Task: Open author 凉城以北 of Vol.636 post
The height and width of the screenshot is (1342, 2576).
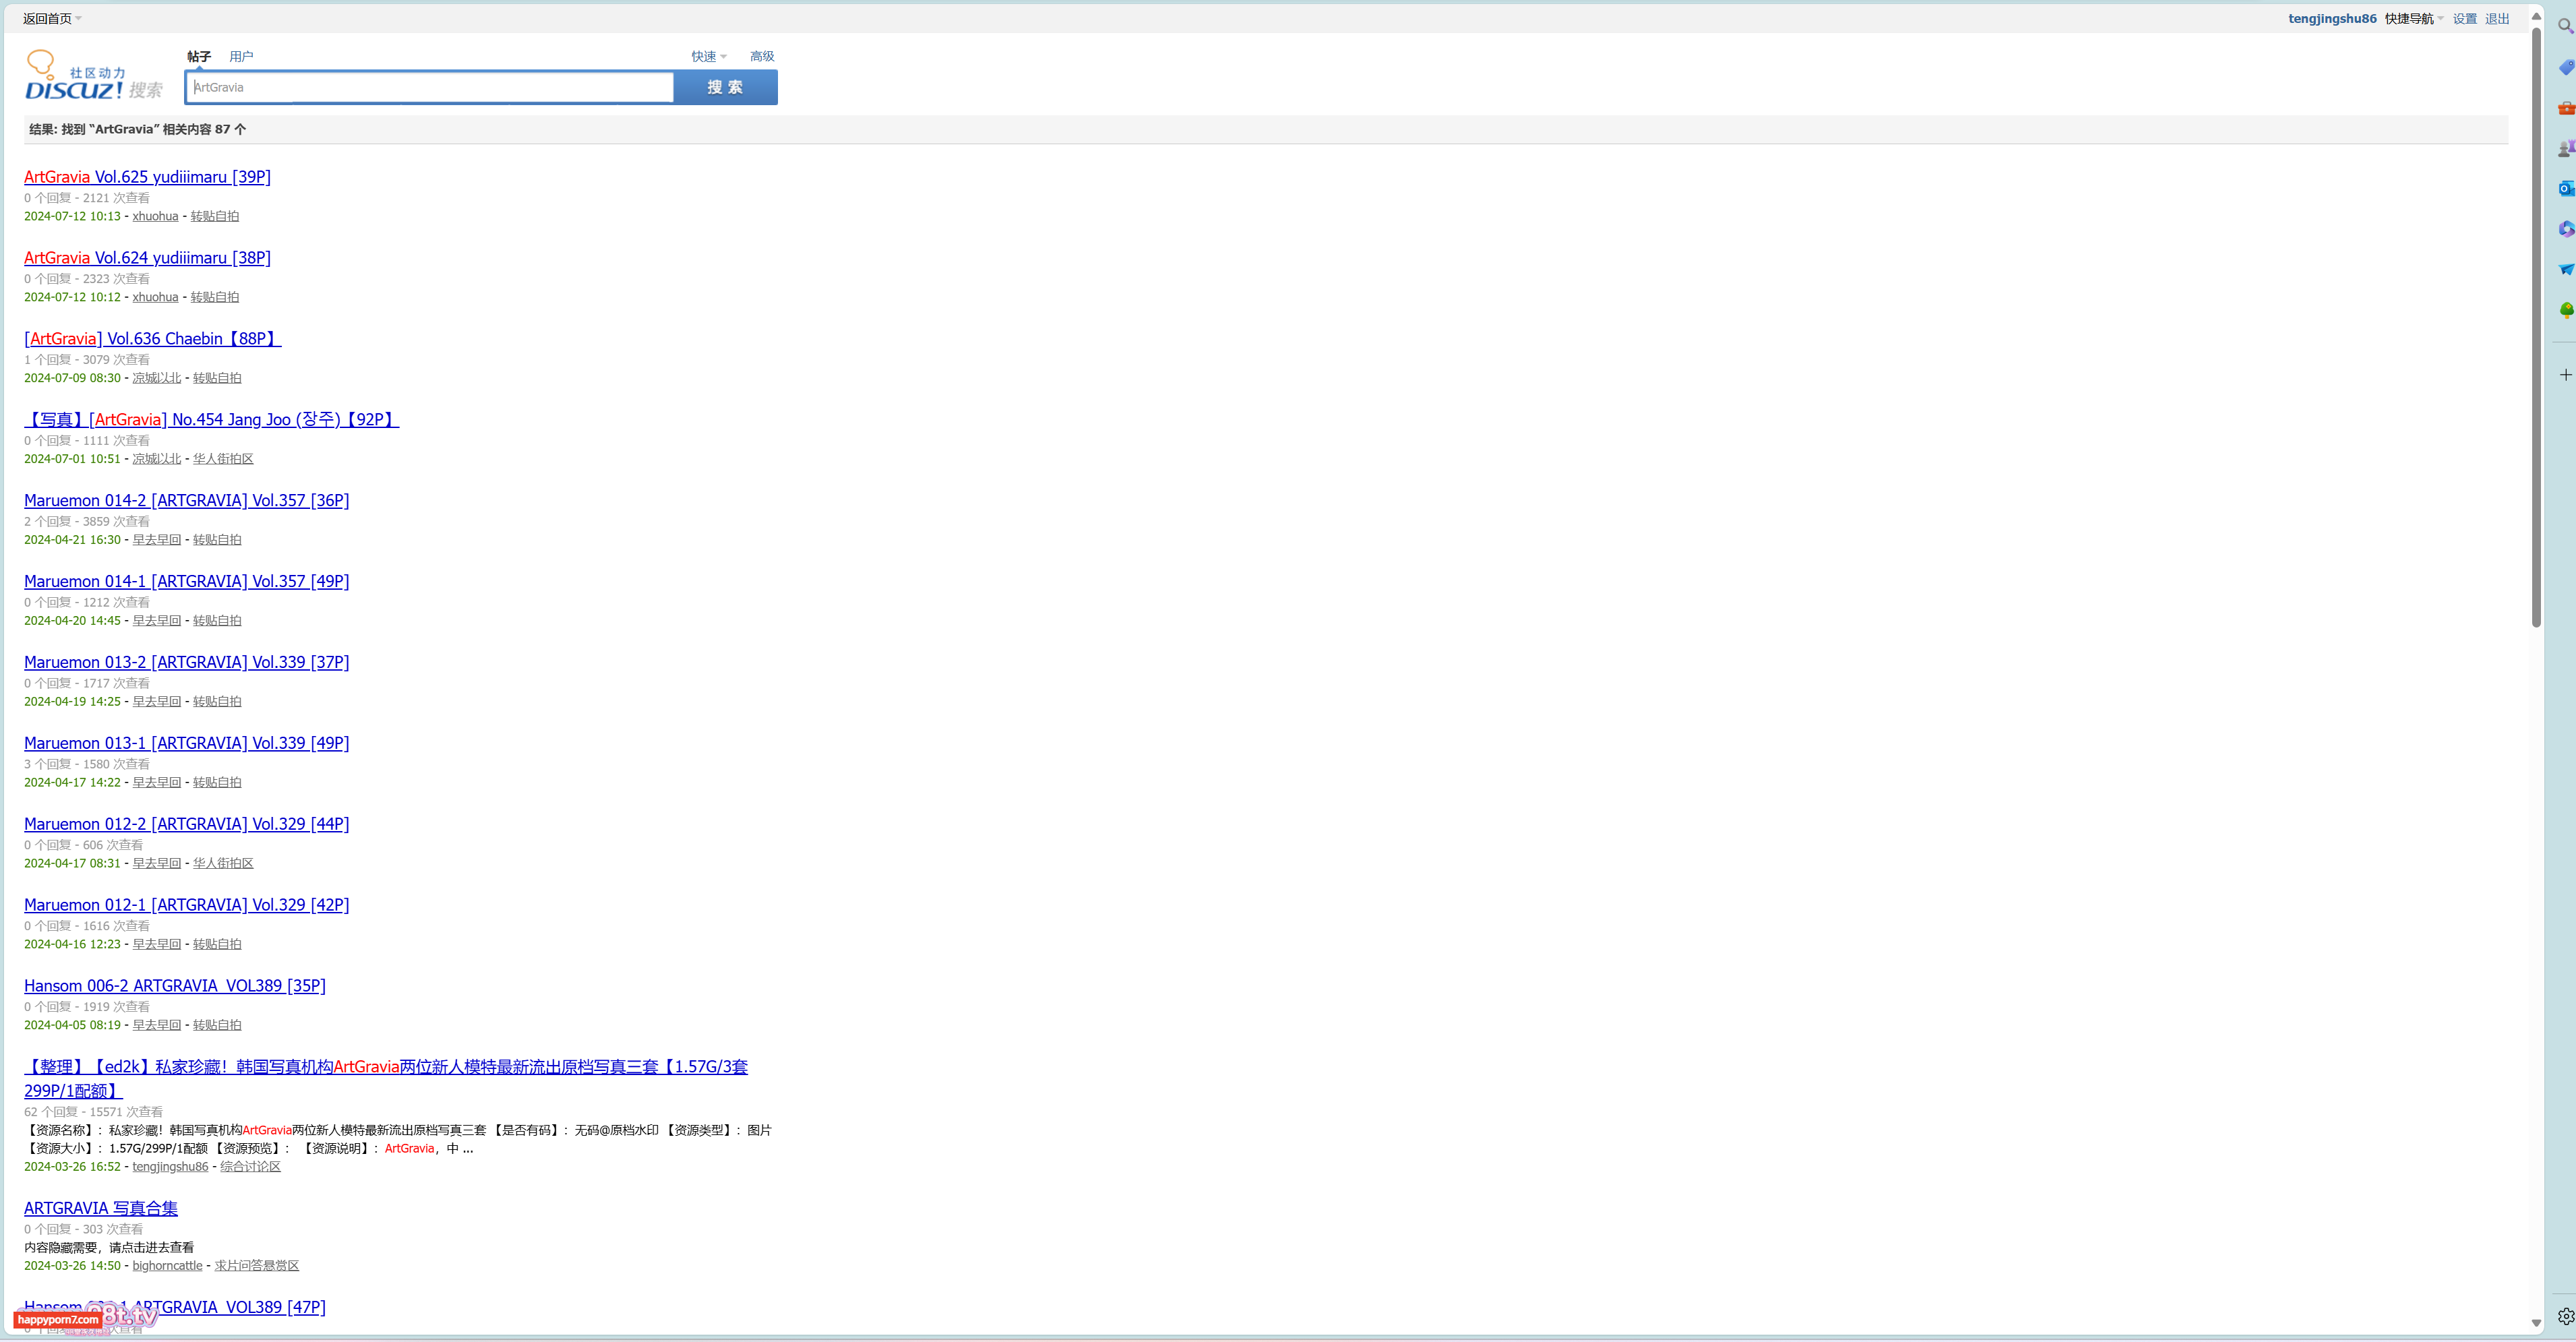Action: [157, 378]
